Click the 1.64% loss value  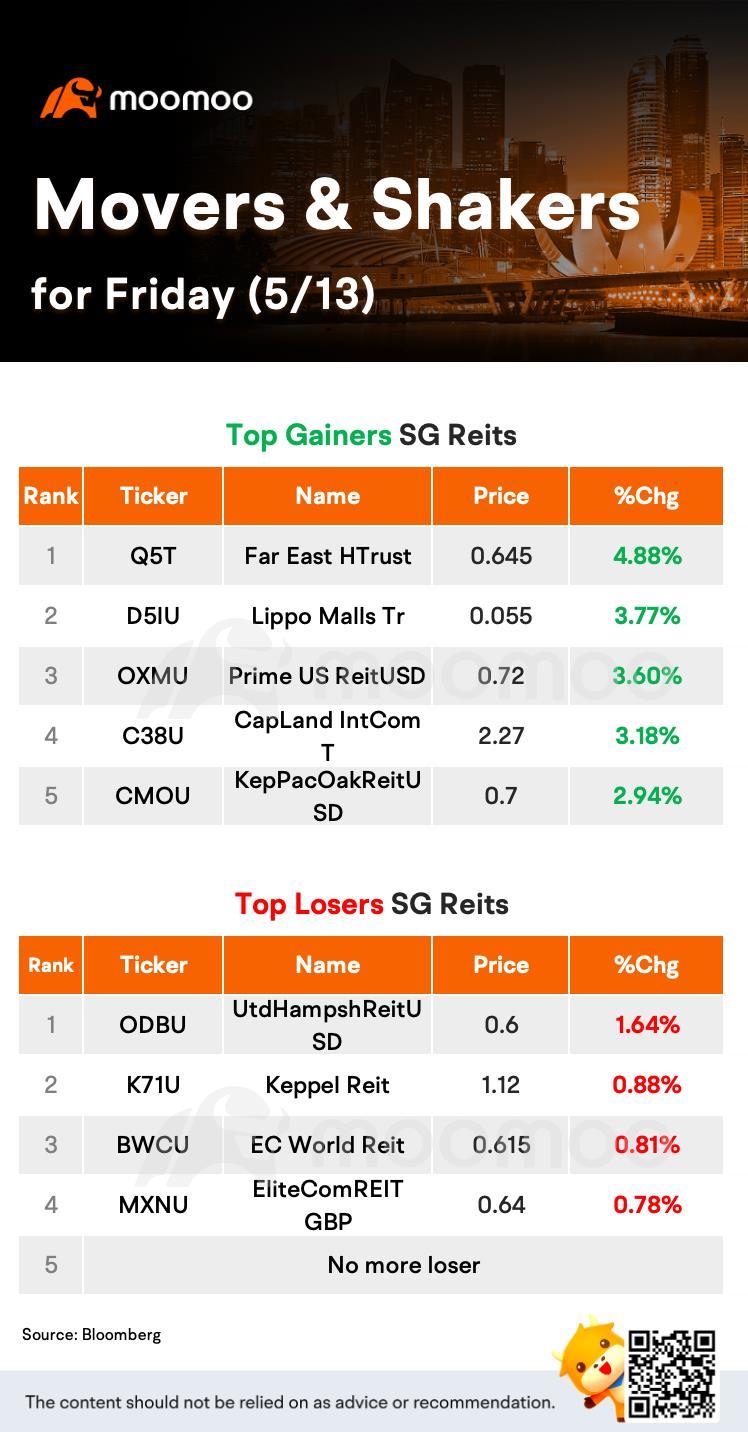(647, 1025)
